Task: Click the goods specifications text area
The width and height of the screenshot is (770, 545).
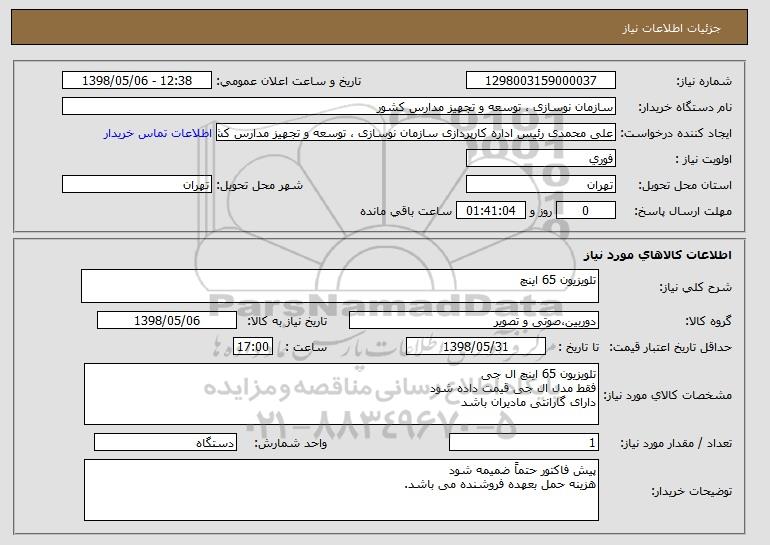Action: point(341,394)
